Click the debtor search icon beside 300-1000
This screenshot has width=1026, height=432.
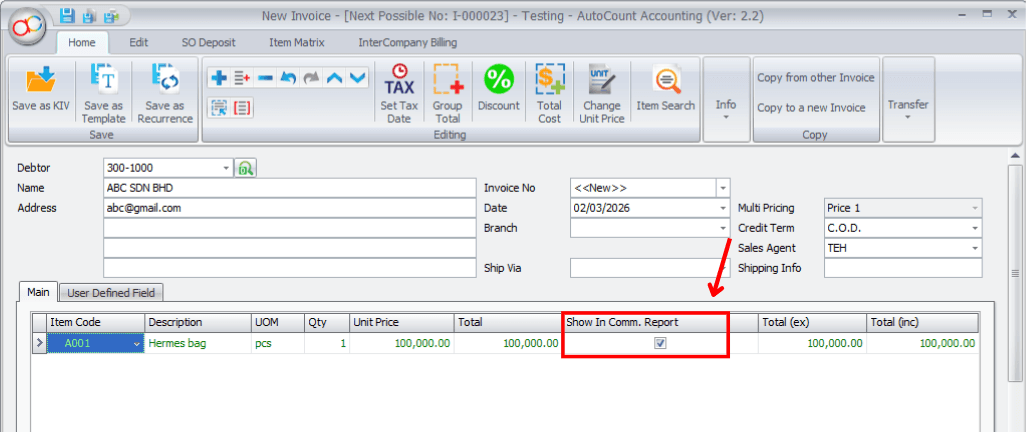click(x=246, y=168)
